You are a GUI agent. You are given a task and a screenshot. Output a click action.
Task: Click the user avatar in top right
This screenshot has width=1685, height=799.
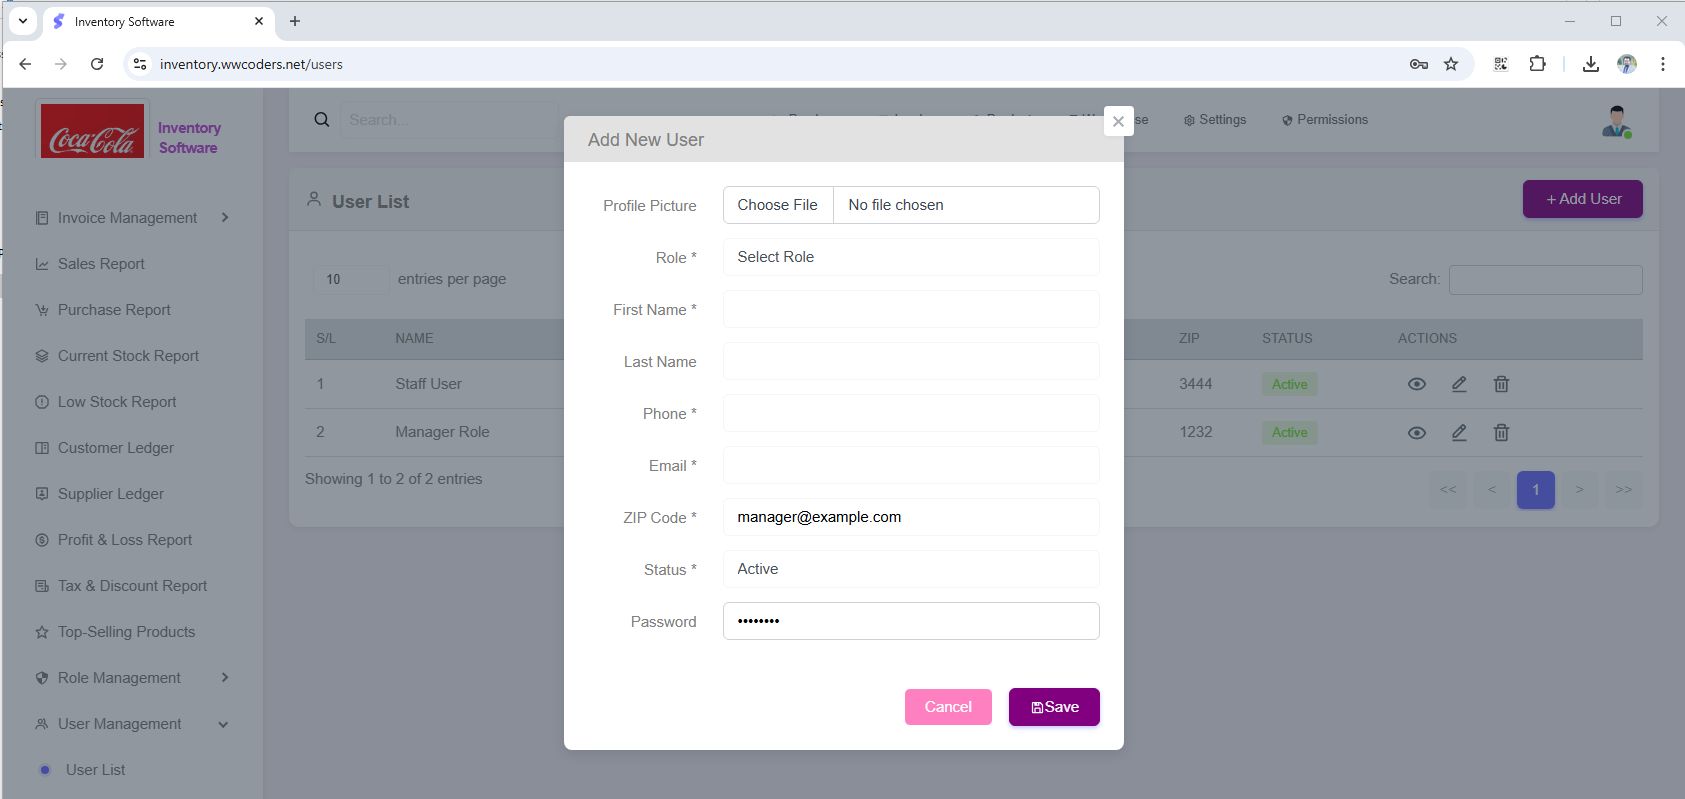click(1616, 121)
